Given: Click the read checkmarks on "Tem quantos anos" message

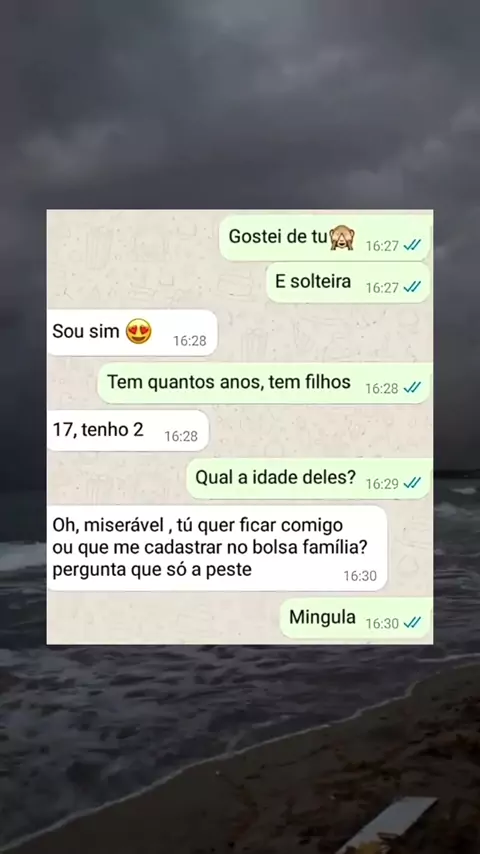Looking at the screenshot, I should coord(412,388).
